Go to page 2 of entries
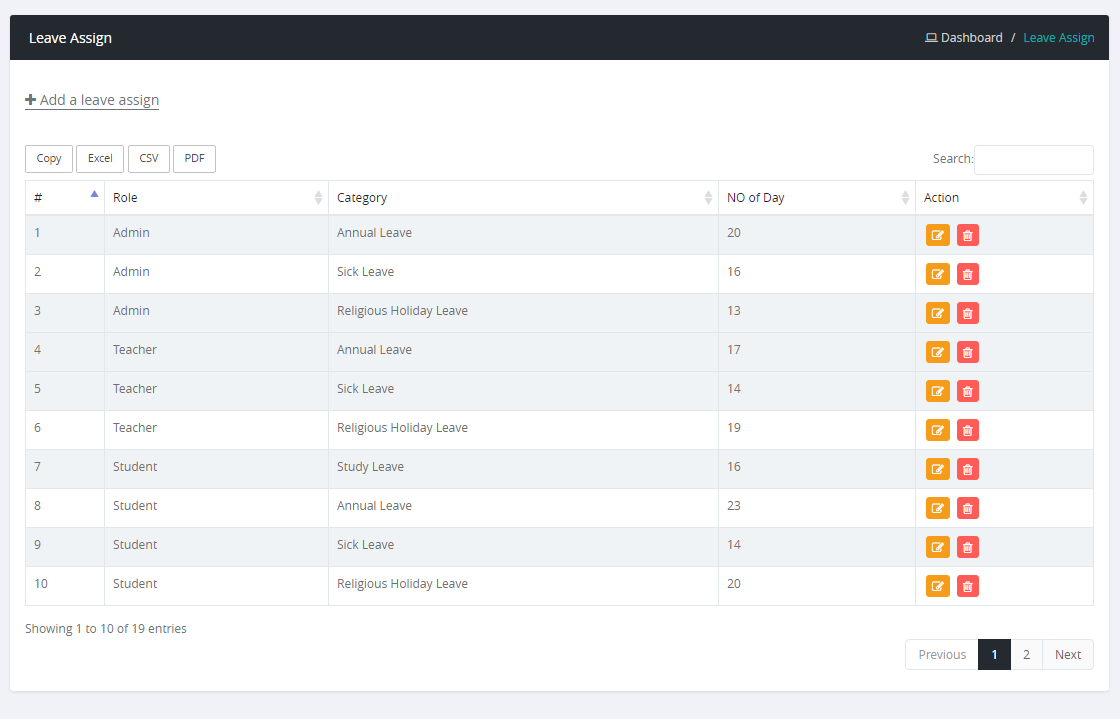 pyautogui.click(x=1026, y=655)
